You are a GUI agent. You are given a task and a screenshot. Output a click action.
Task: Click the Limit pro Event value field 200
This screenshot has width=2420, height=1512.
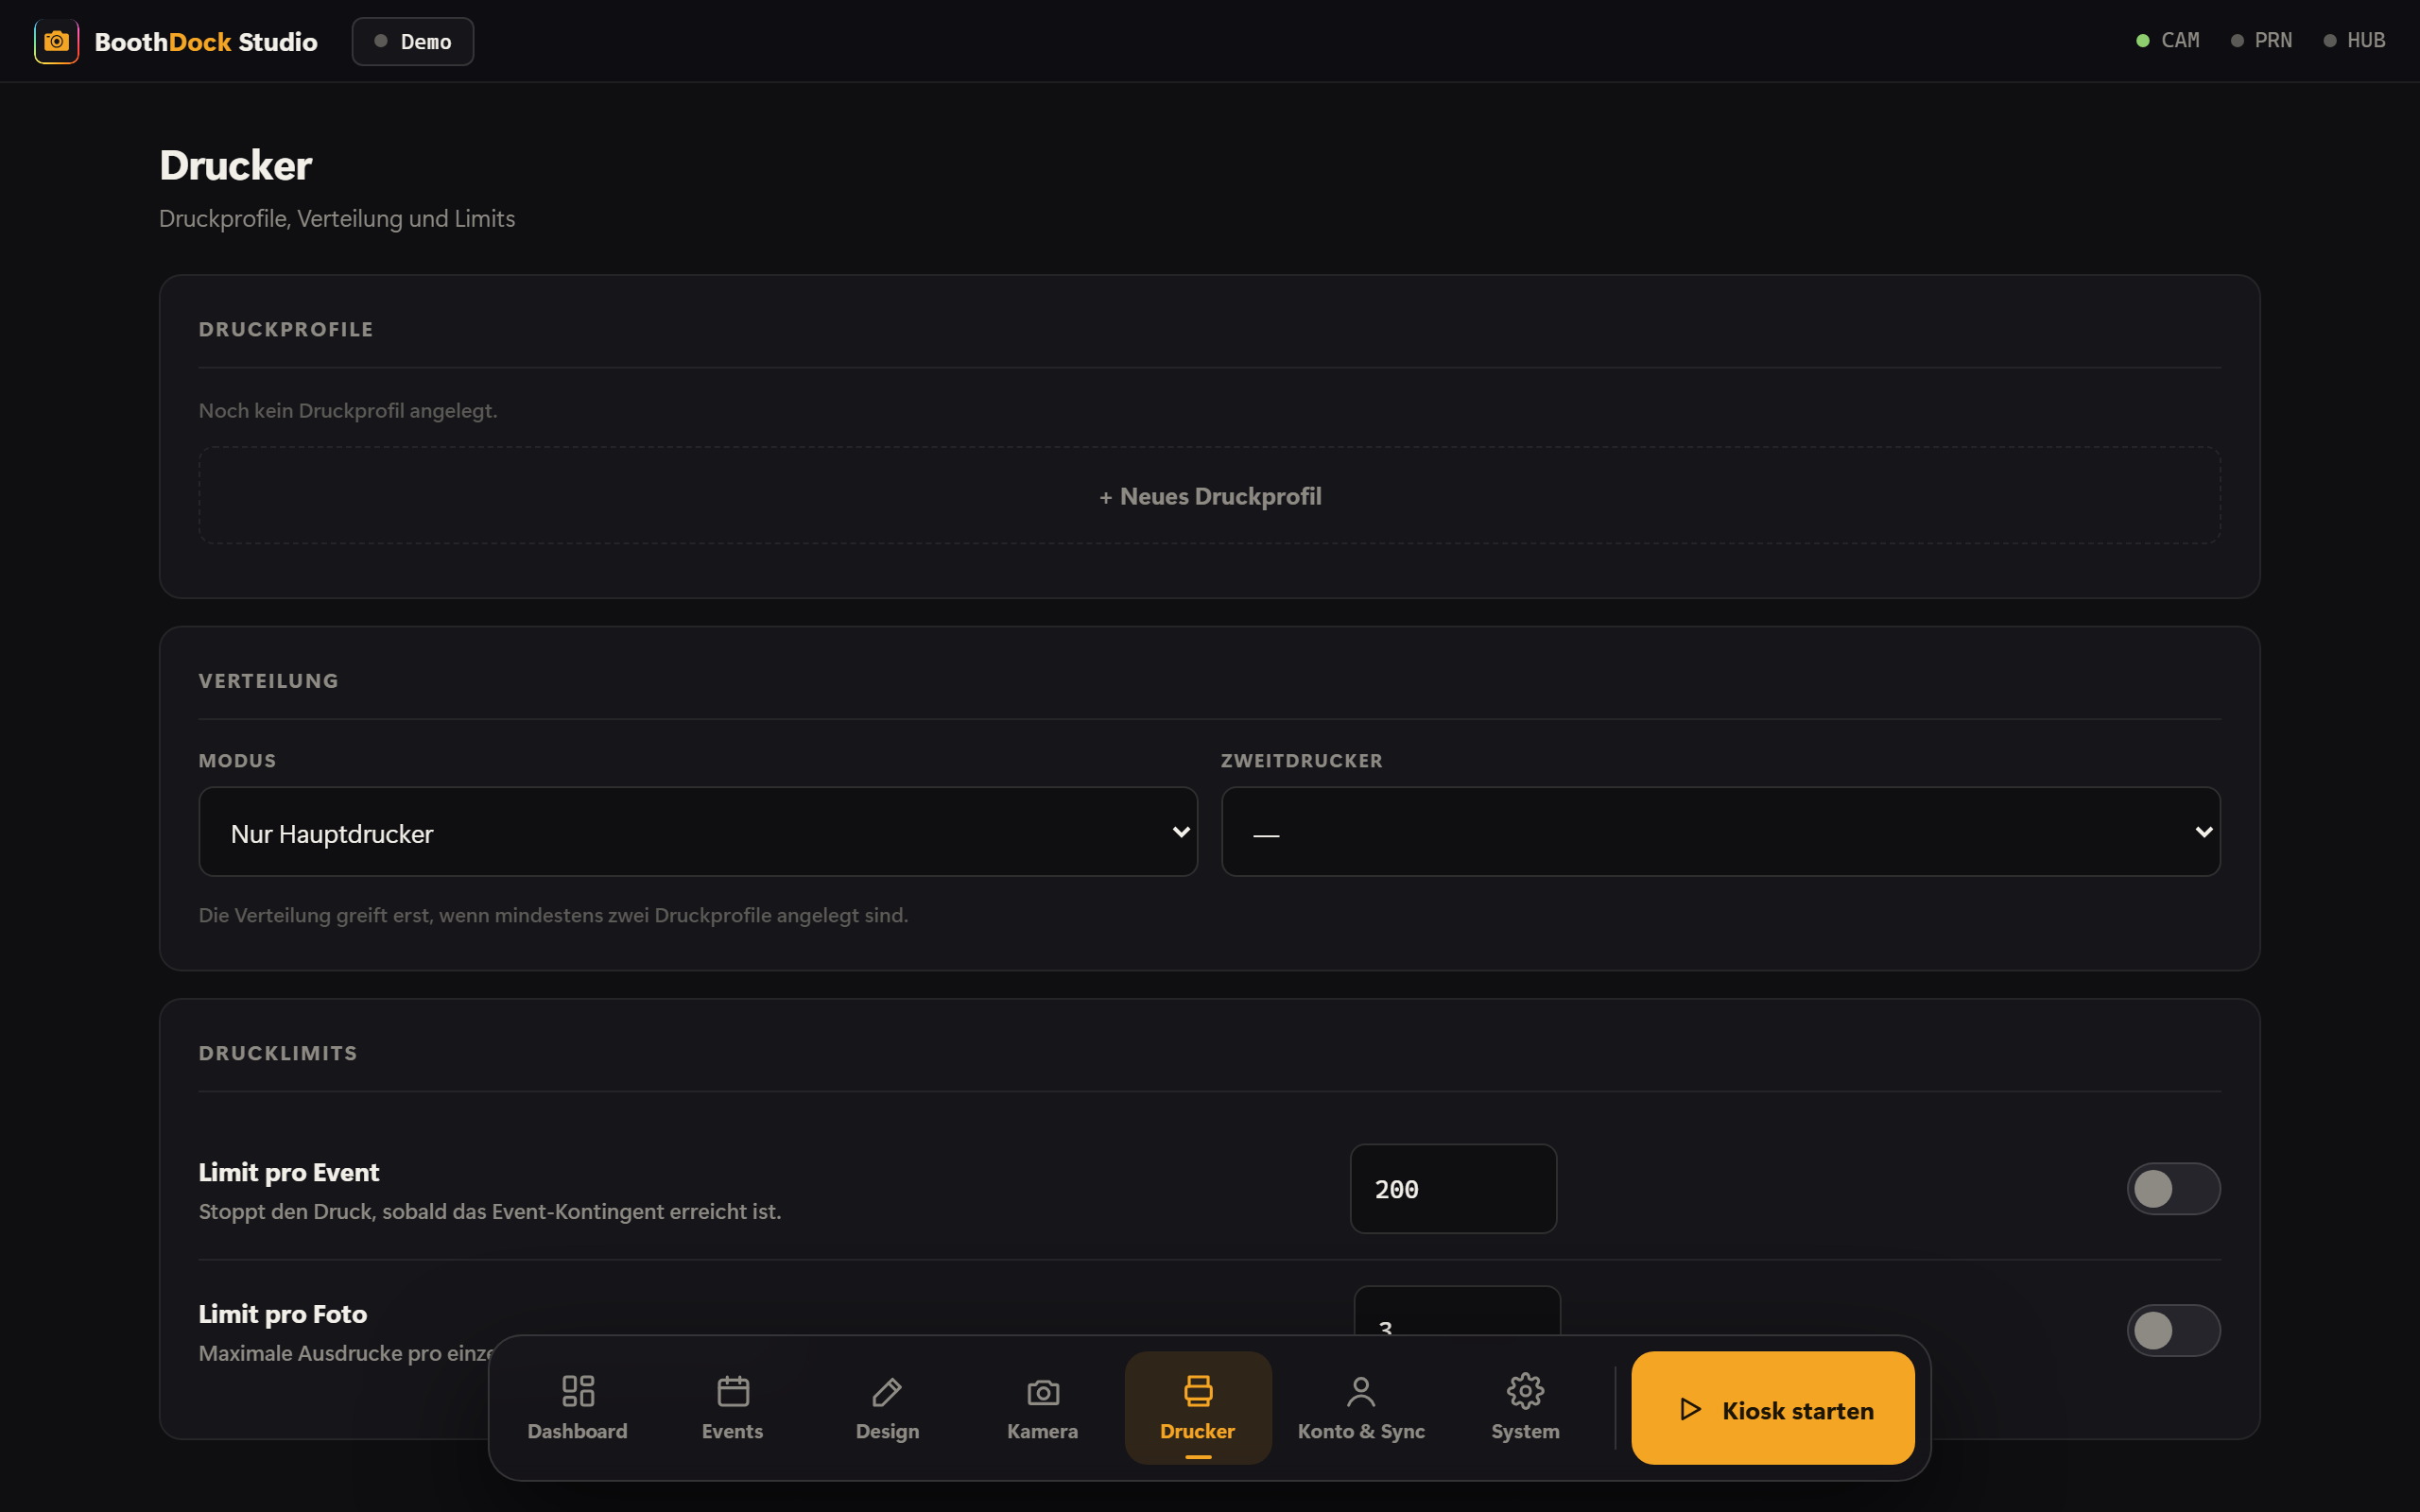[x=1453, y=1188]
